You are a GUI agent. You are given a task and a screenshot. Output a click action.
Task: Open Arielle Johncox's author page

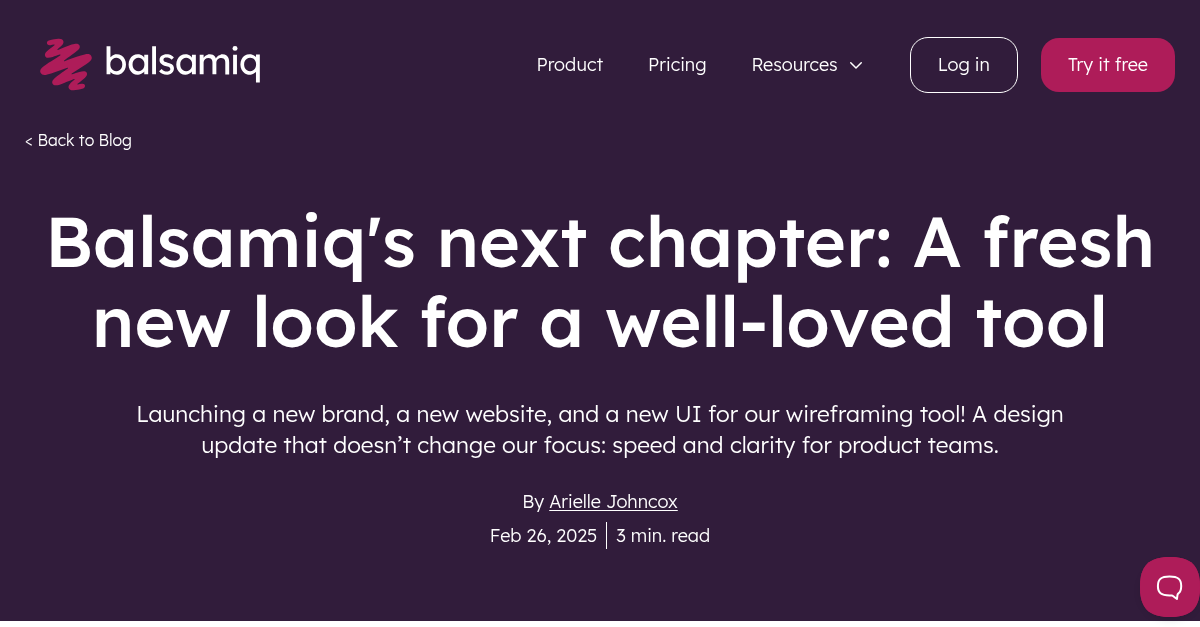point(613,501)
